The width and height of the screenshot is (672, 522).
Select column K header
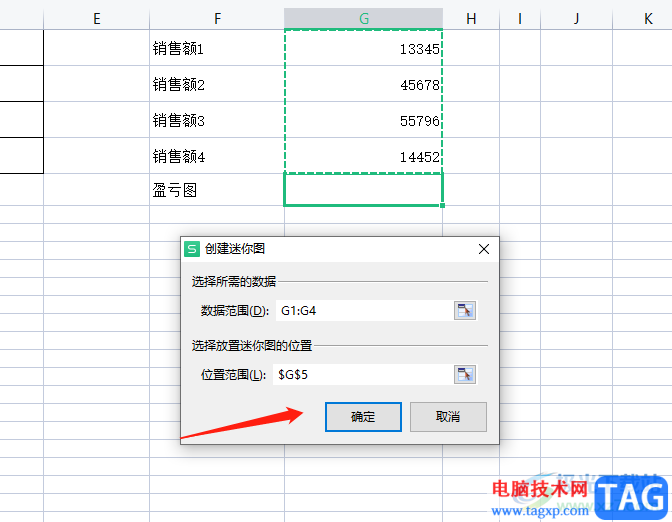[642, 18]
